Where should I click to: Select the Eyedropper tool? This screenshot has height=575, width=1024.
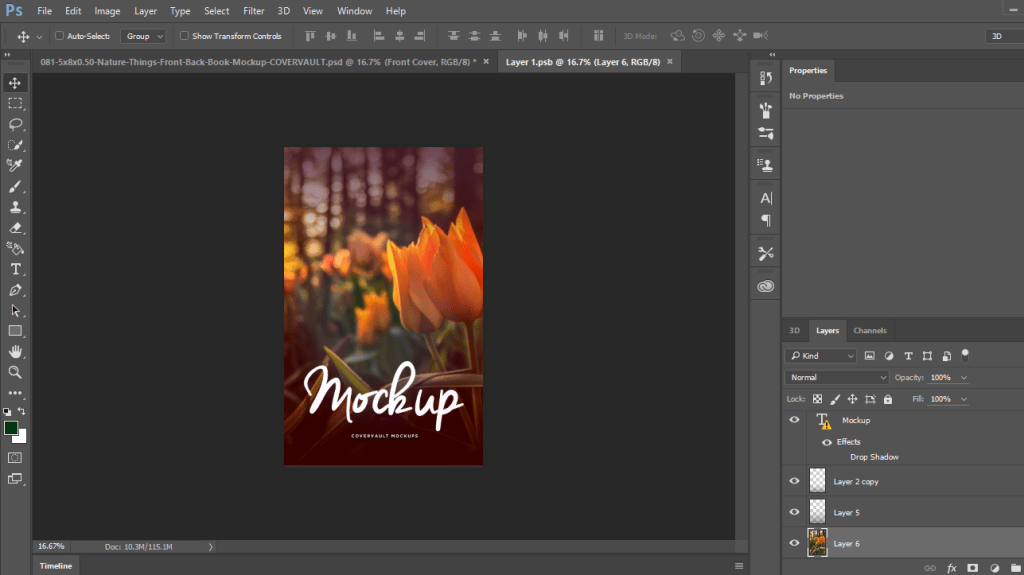coord(15,165)
